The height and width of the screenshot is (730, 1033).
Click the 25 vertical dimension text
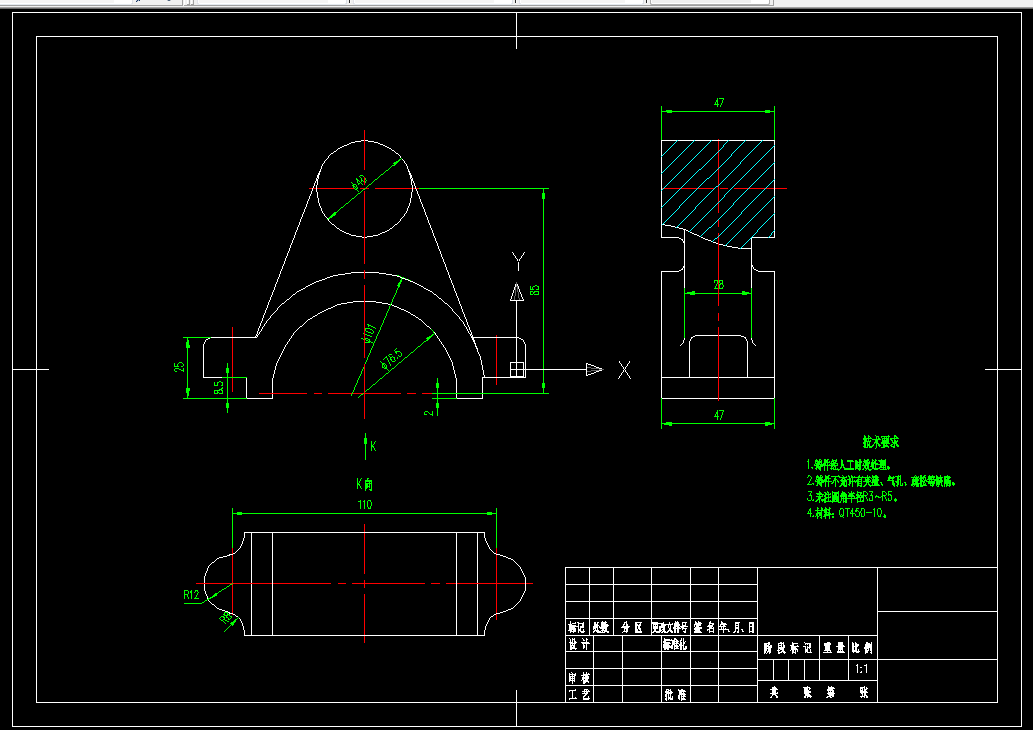pos(179,366)
